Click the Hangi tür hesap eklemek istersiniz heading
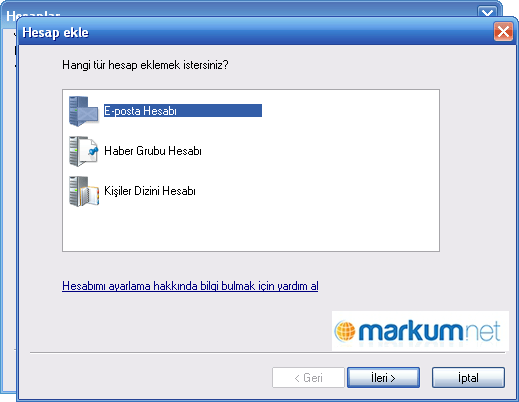The image size is (519, 402). click(x=145, y=65)
